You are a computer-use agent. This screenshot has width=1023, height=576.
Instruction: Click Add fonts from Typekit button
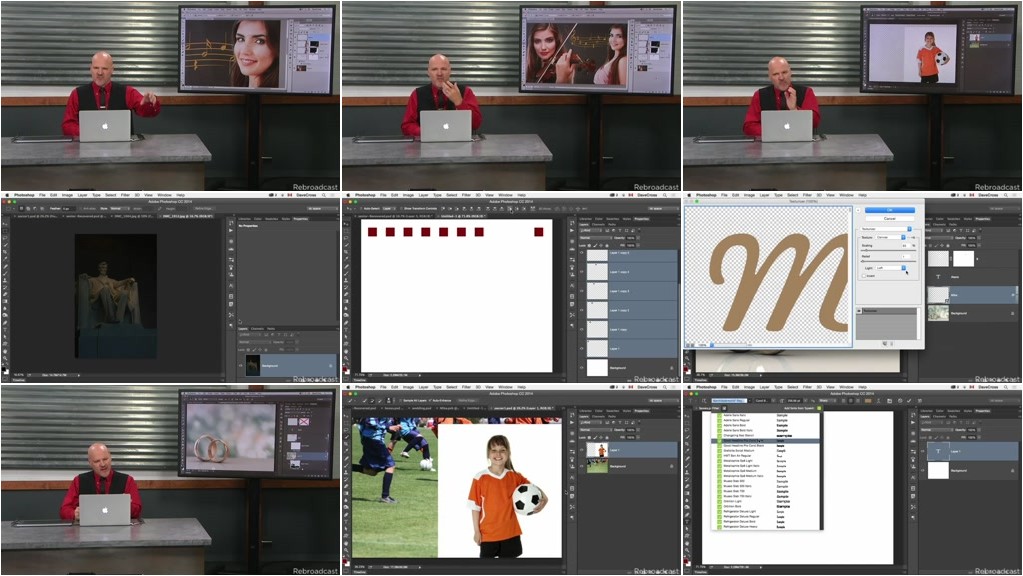(x=799, y=408)
